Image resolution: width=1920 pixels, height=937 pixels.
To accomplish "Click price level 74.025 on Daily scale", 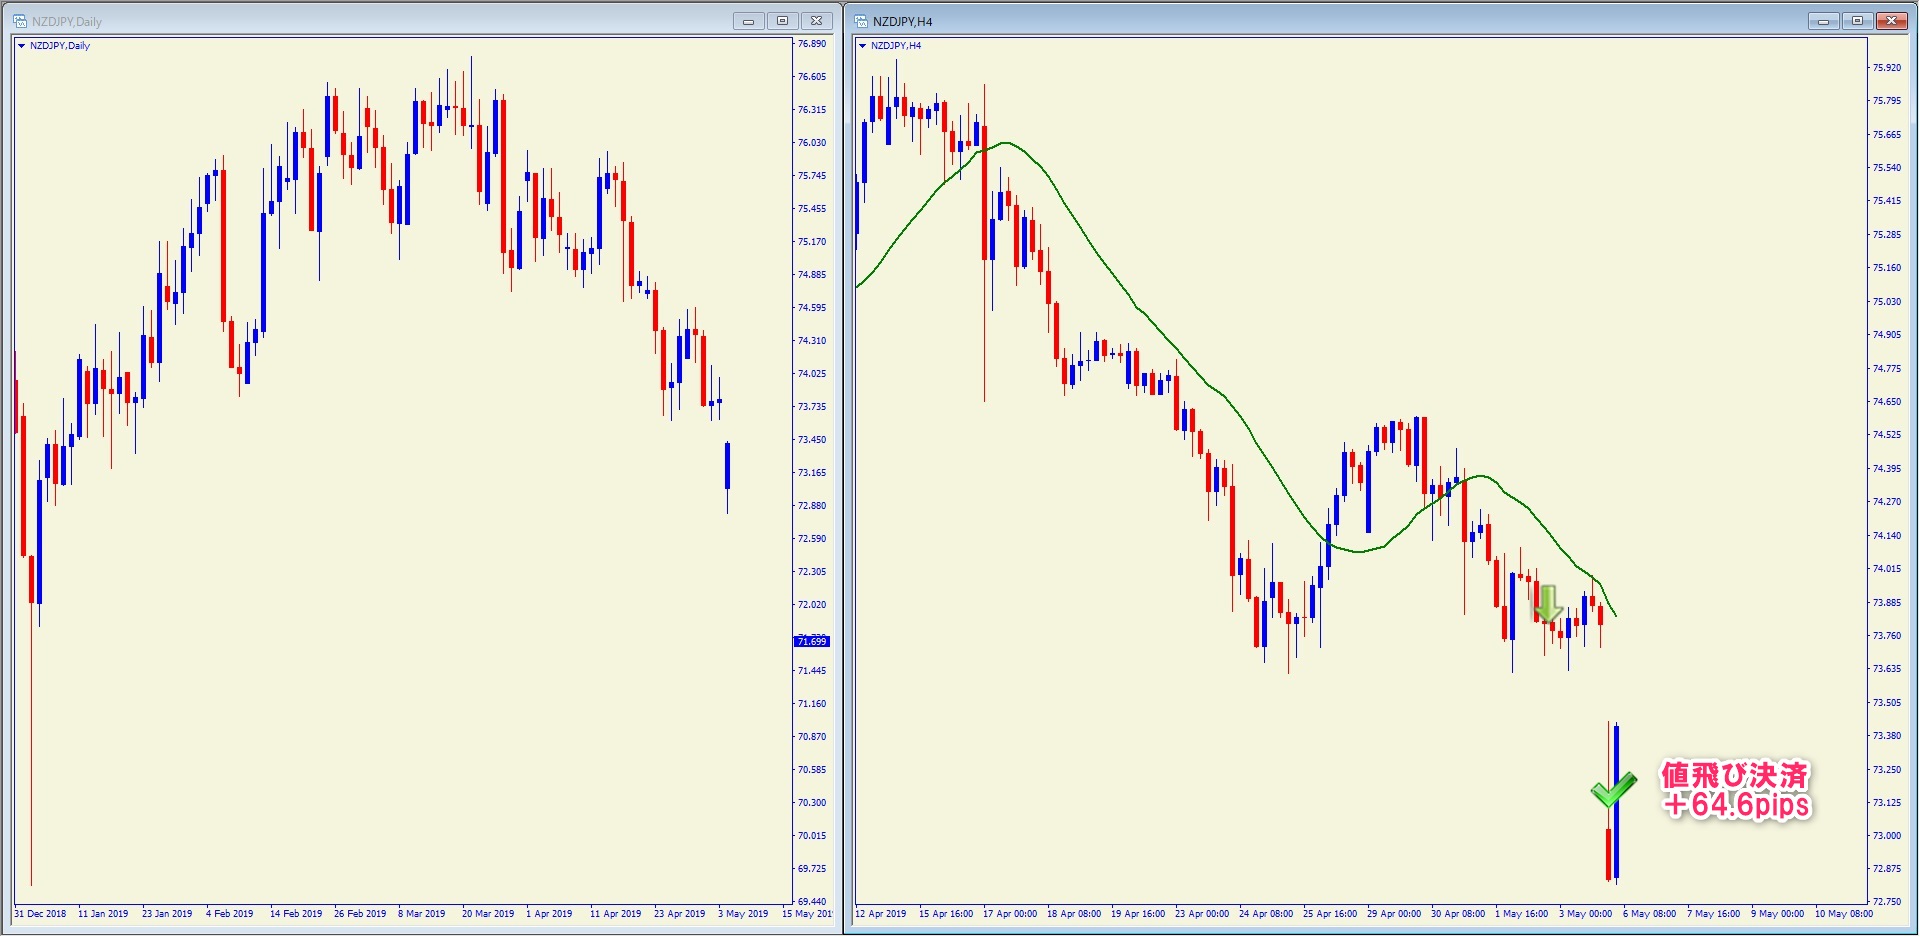I will [x=811, y=374].
